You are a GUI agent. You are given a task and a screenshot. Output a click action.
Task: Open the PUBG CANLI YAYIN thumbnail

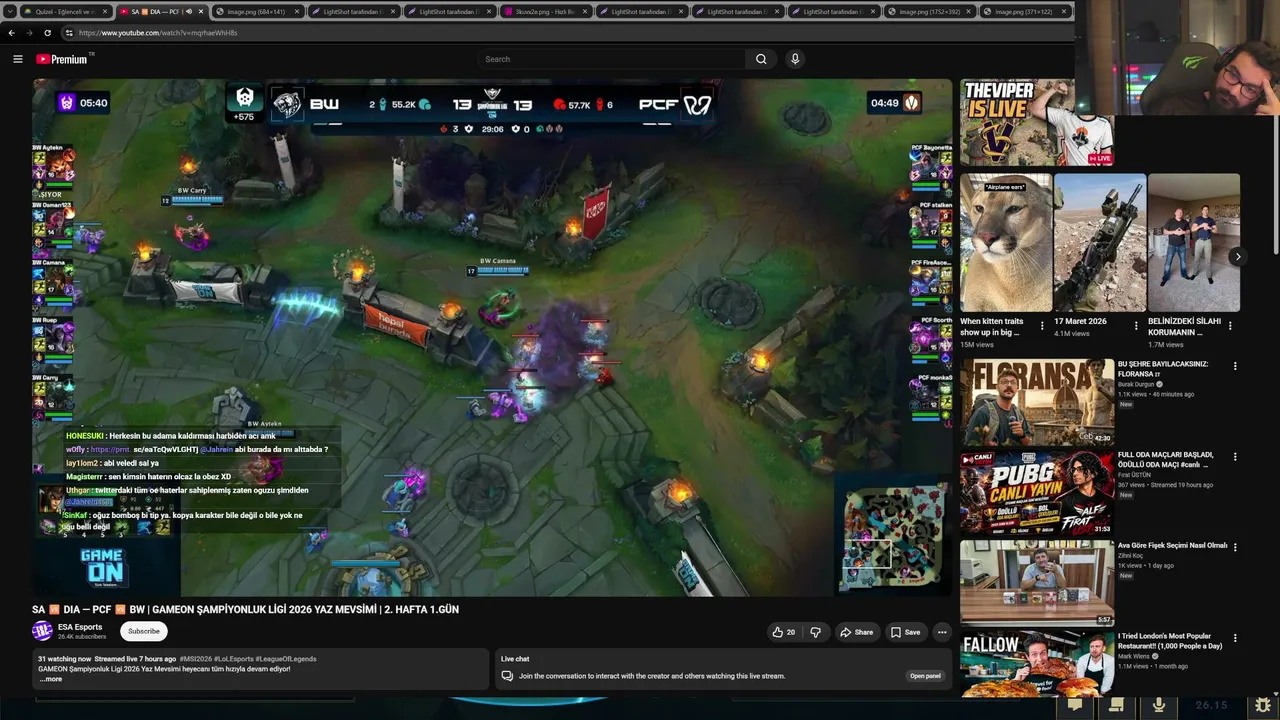1037,493
